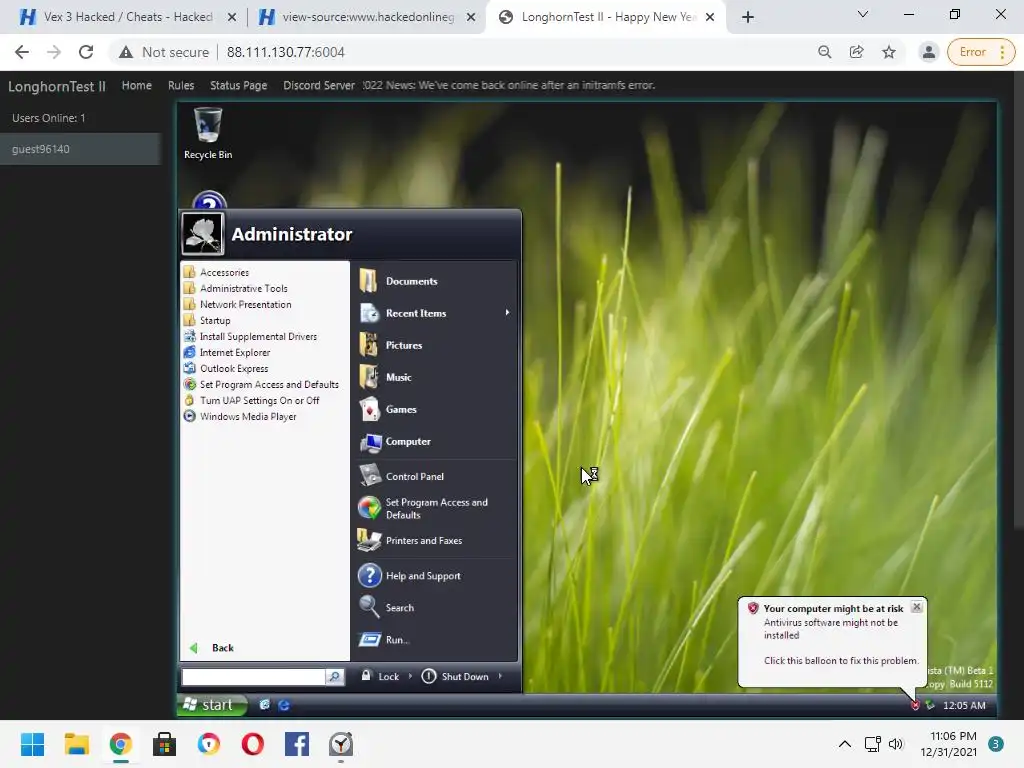Bookmark this page with the star
This screenshot has height=768, width=1024.
click(888, 52)
